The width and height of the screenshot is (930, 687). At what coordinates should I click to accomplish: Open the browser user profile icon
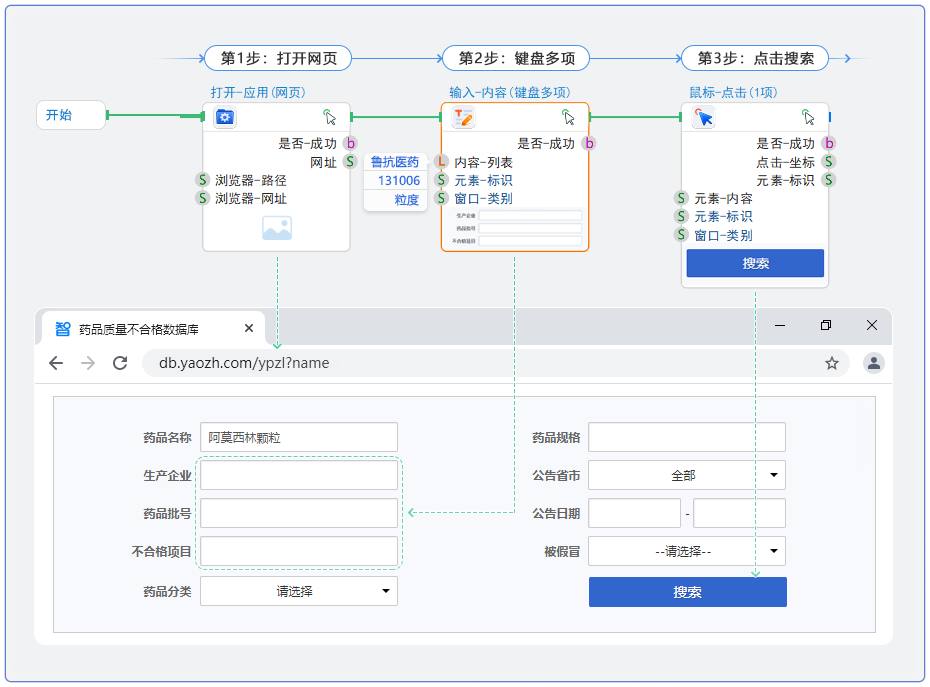pyautogui.click(x=874, y=363)
